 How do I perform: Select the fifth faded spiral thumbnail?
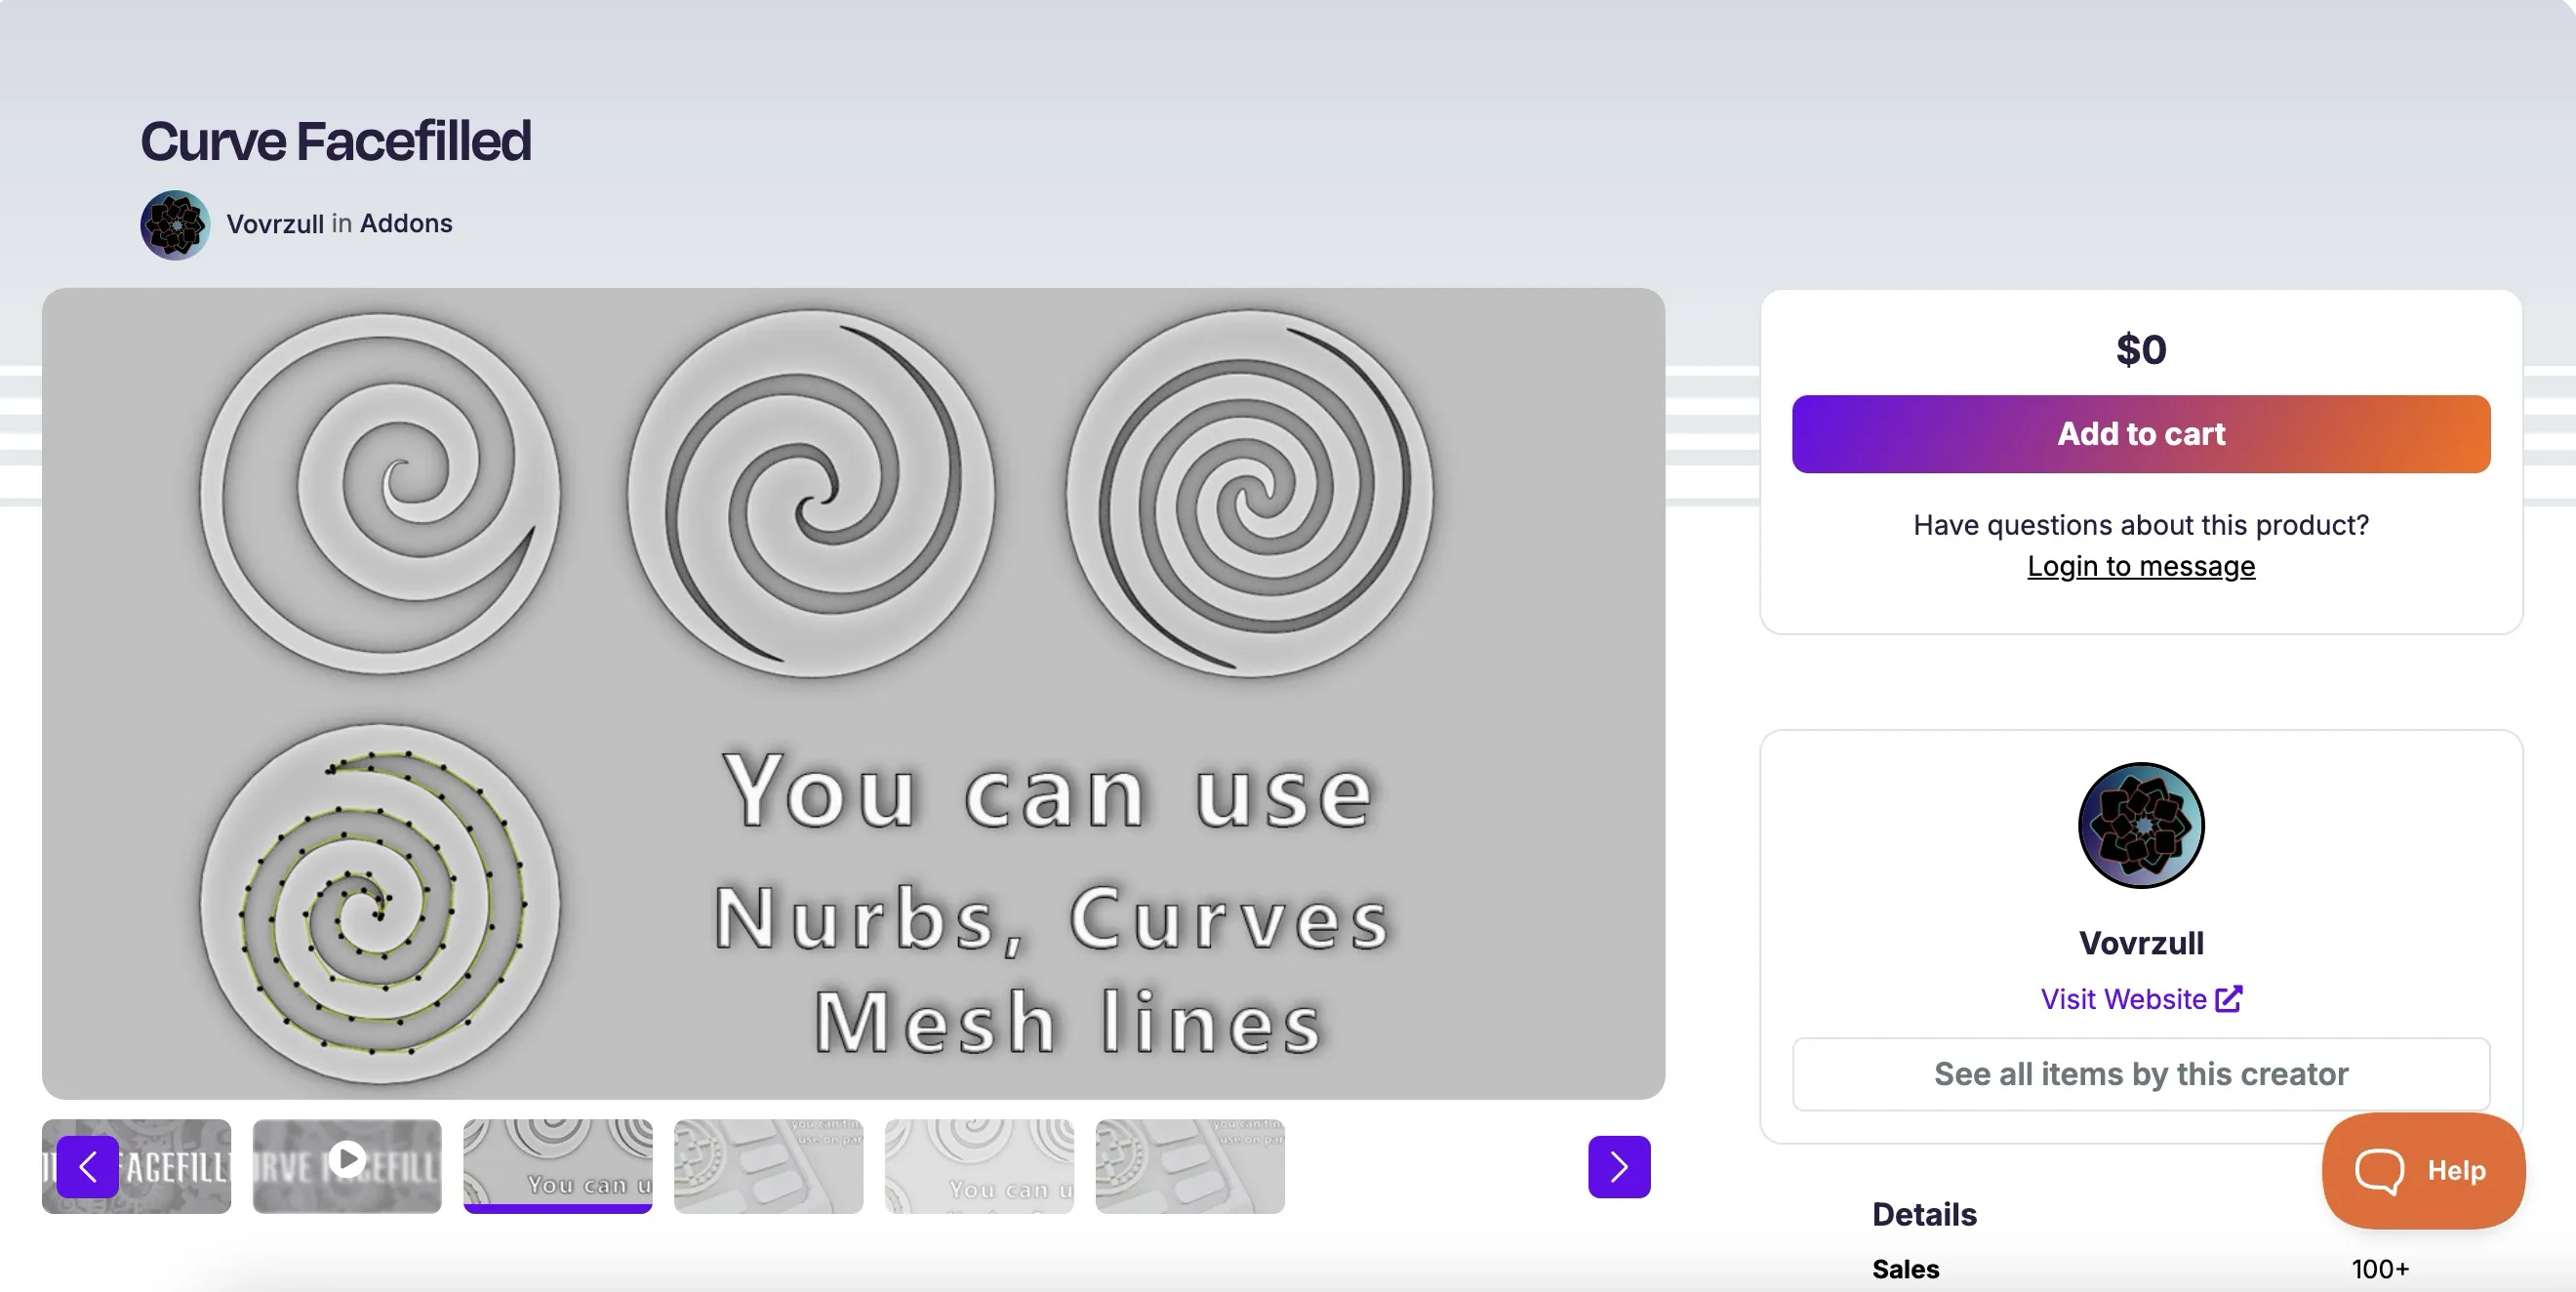pos(979,1166)
